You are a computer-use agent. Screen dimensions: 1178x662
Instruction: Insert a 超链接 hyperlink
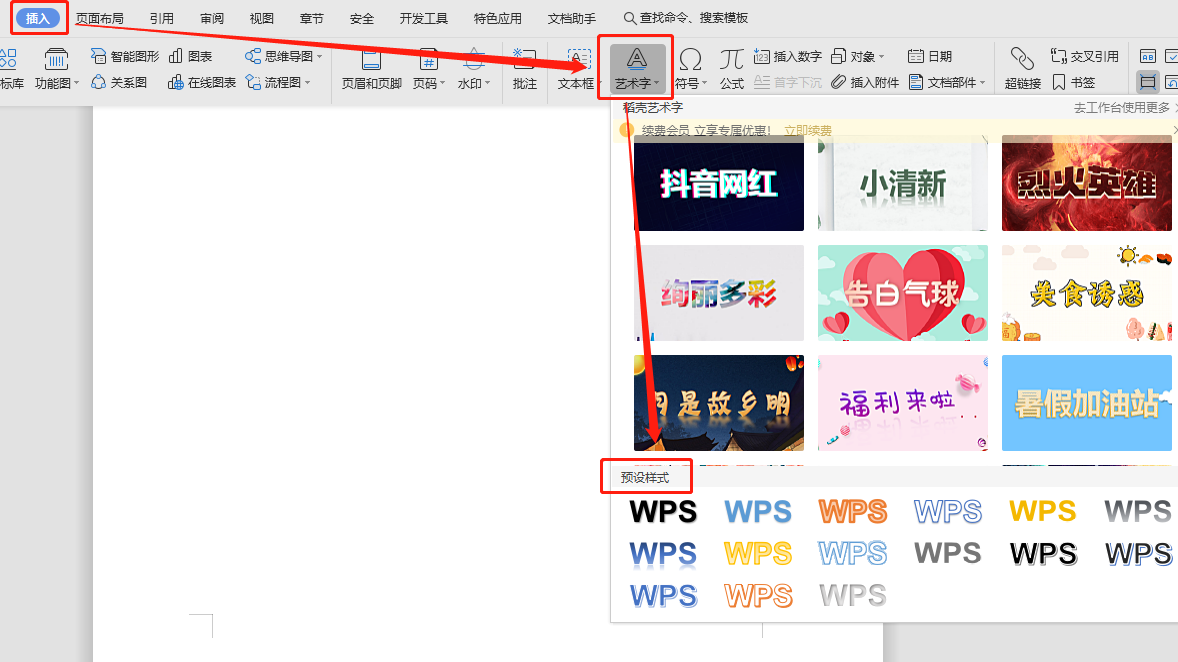[x=1022, y=68]
